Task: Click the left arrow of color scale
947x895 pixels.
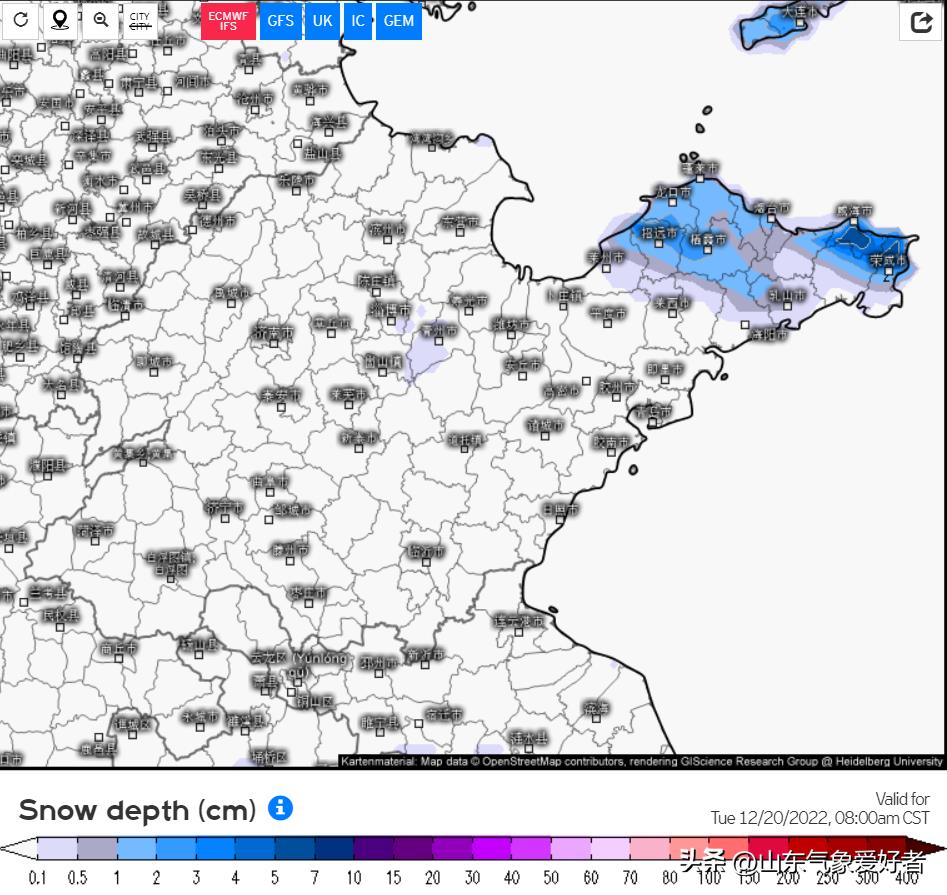Action: pos(17,849)
